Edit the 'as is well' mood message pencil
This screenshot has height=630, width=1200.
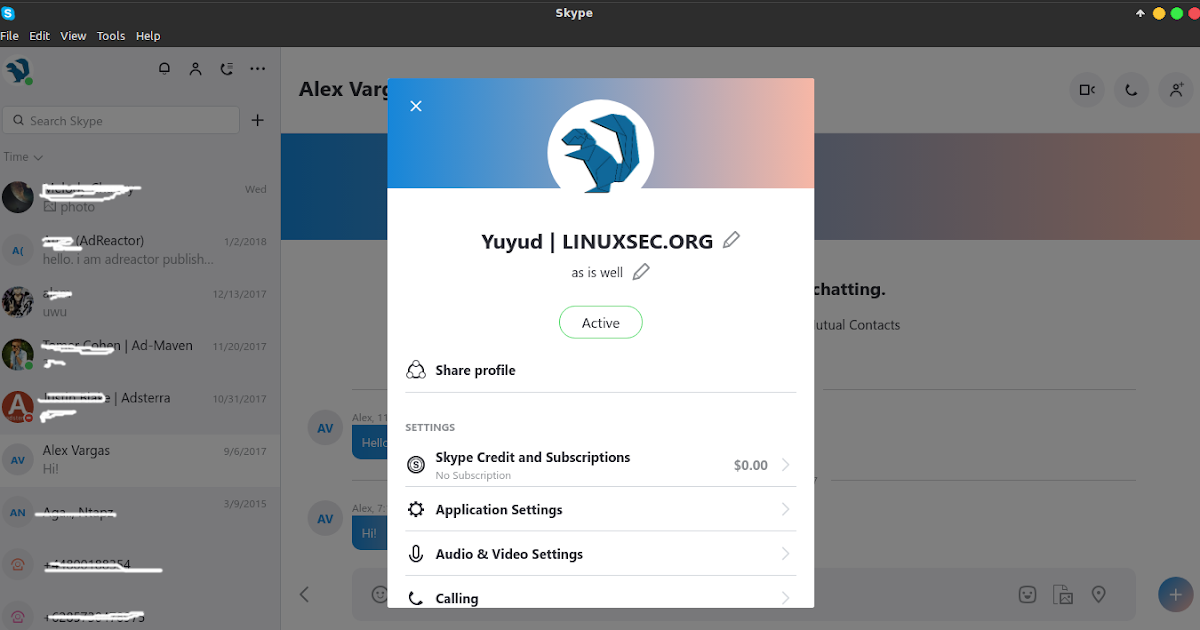tap(641, 272)
